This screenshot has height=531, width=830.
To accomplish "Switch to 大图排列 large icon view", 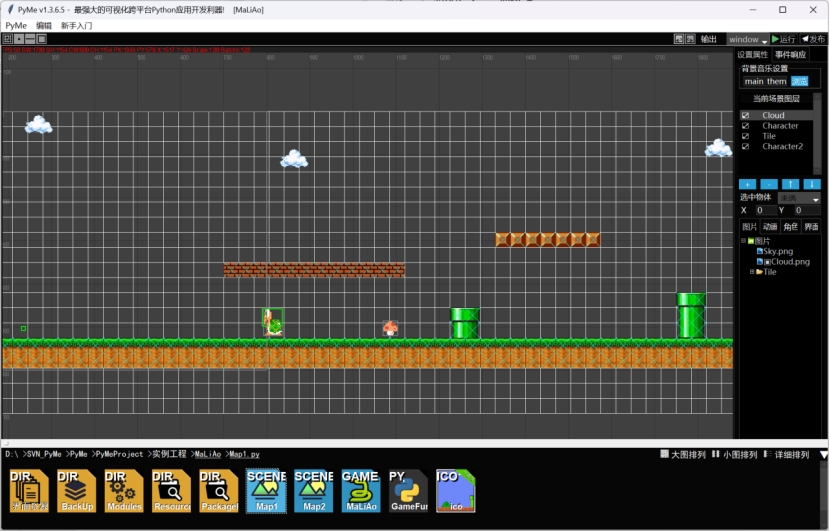I will [683, 454].
